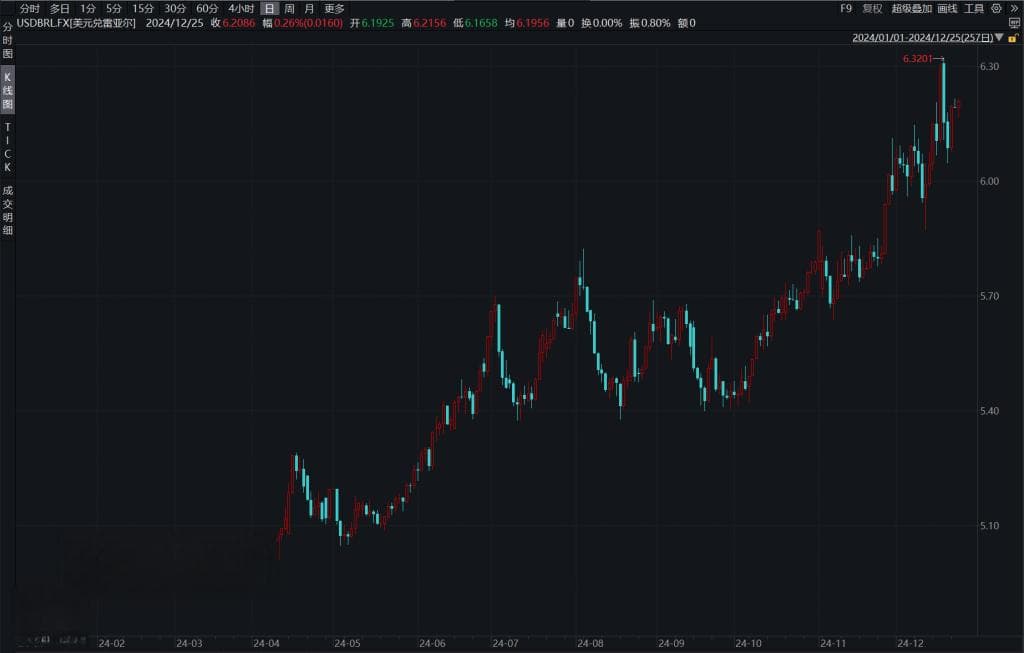Open 成交明细 in left sidebar

[x=8, y=210]
